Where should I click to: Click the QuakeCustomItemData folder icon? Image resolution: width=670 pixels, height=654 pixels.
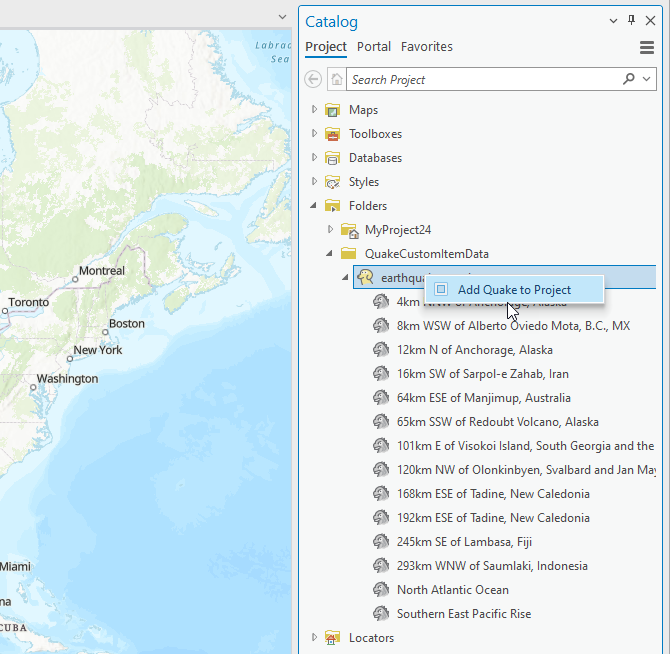click(349, 253)
